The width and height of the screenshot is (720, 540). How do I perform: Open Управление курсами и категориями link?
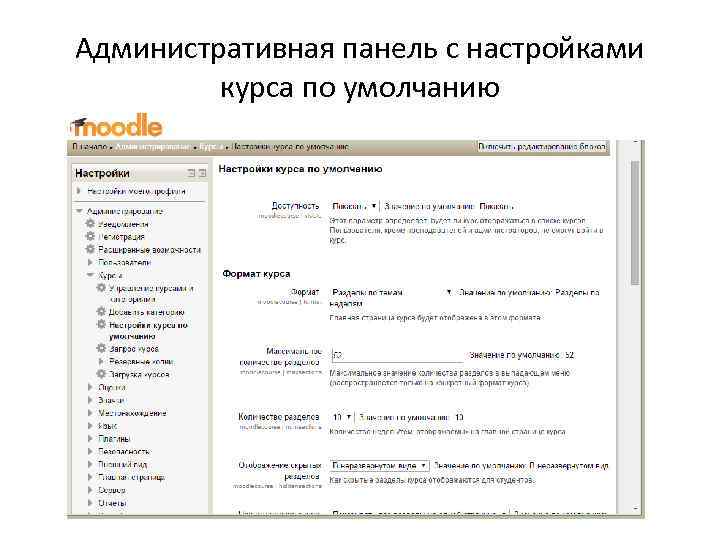click(151, 294)
